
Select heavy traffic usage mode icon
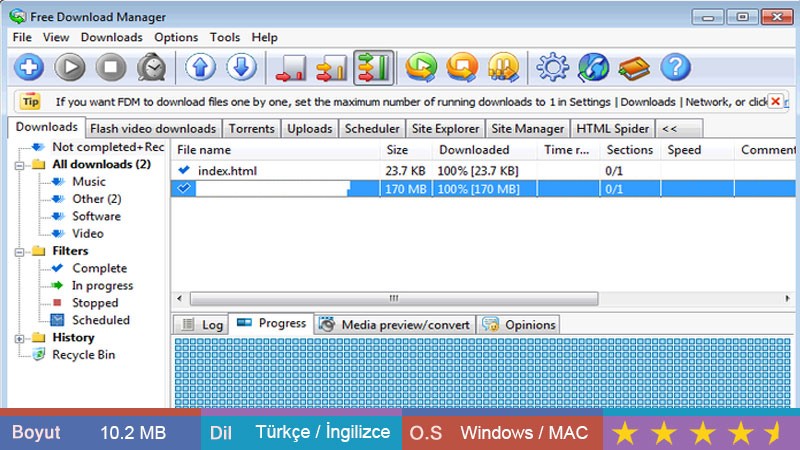[x=373, y=67]
